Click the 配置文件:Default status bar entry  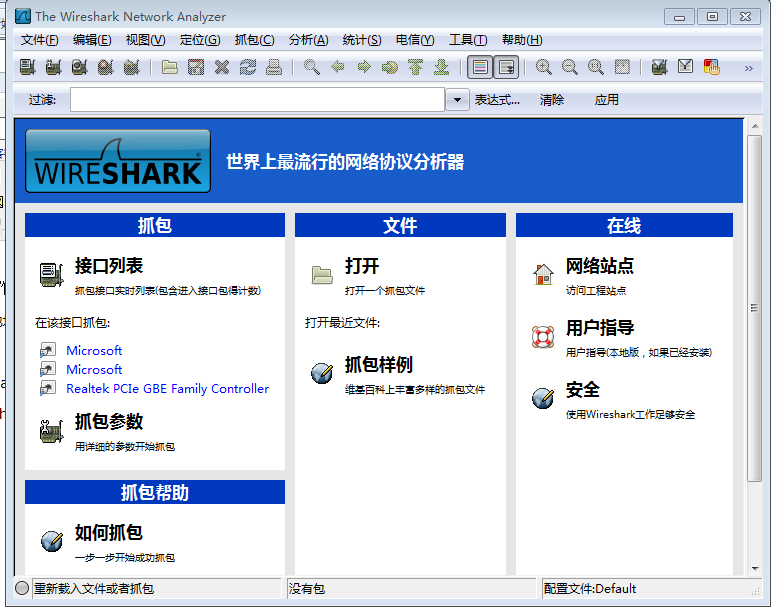click(590, 588)
